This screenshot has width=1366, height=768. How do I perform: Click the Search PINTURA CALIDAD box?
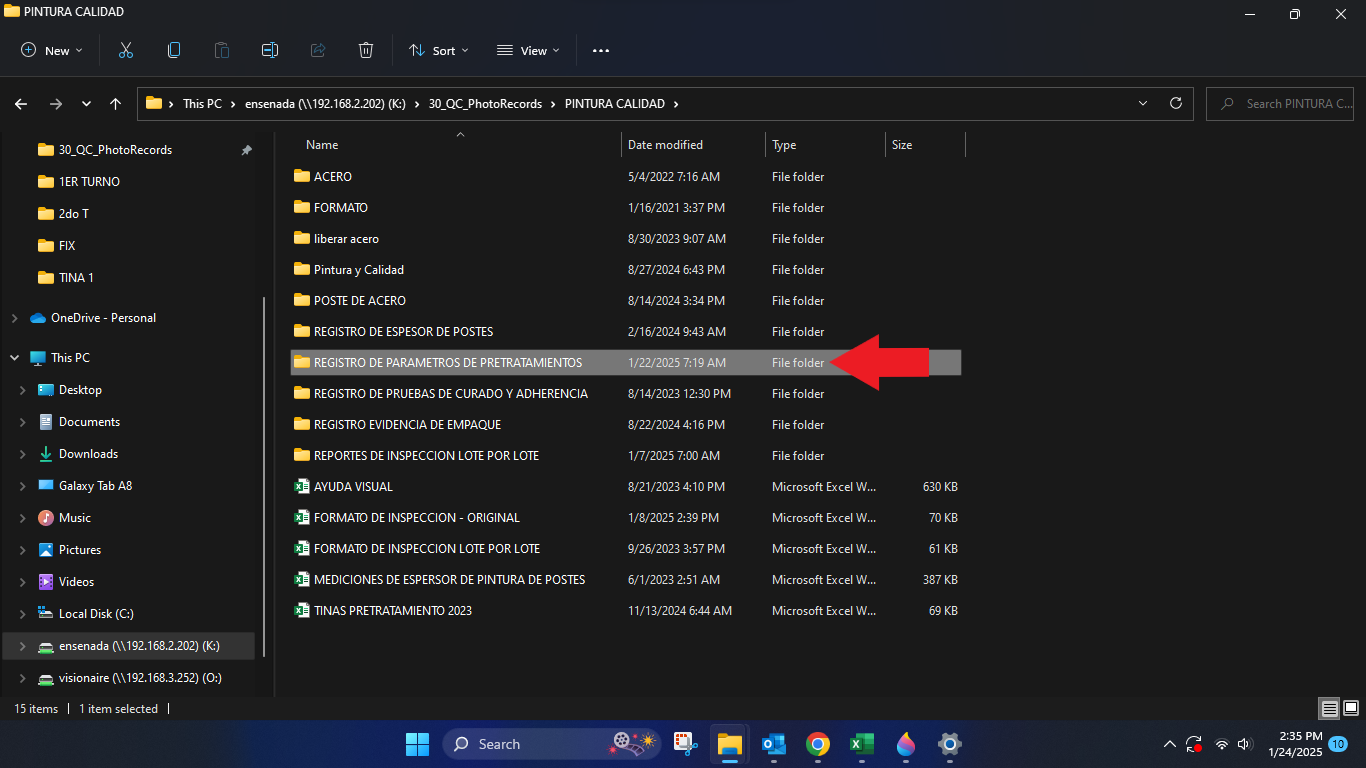point(1281,103)
